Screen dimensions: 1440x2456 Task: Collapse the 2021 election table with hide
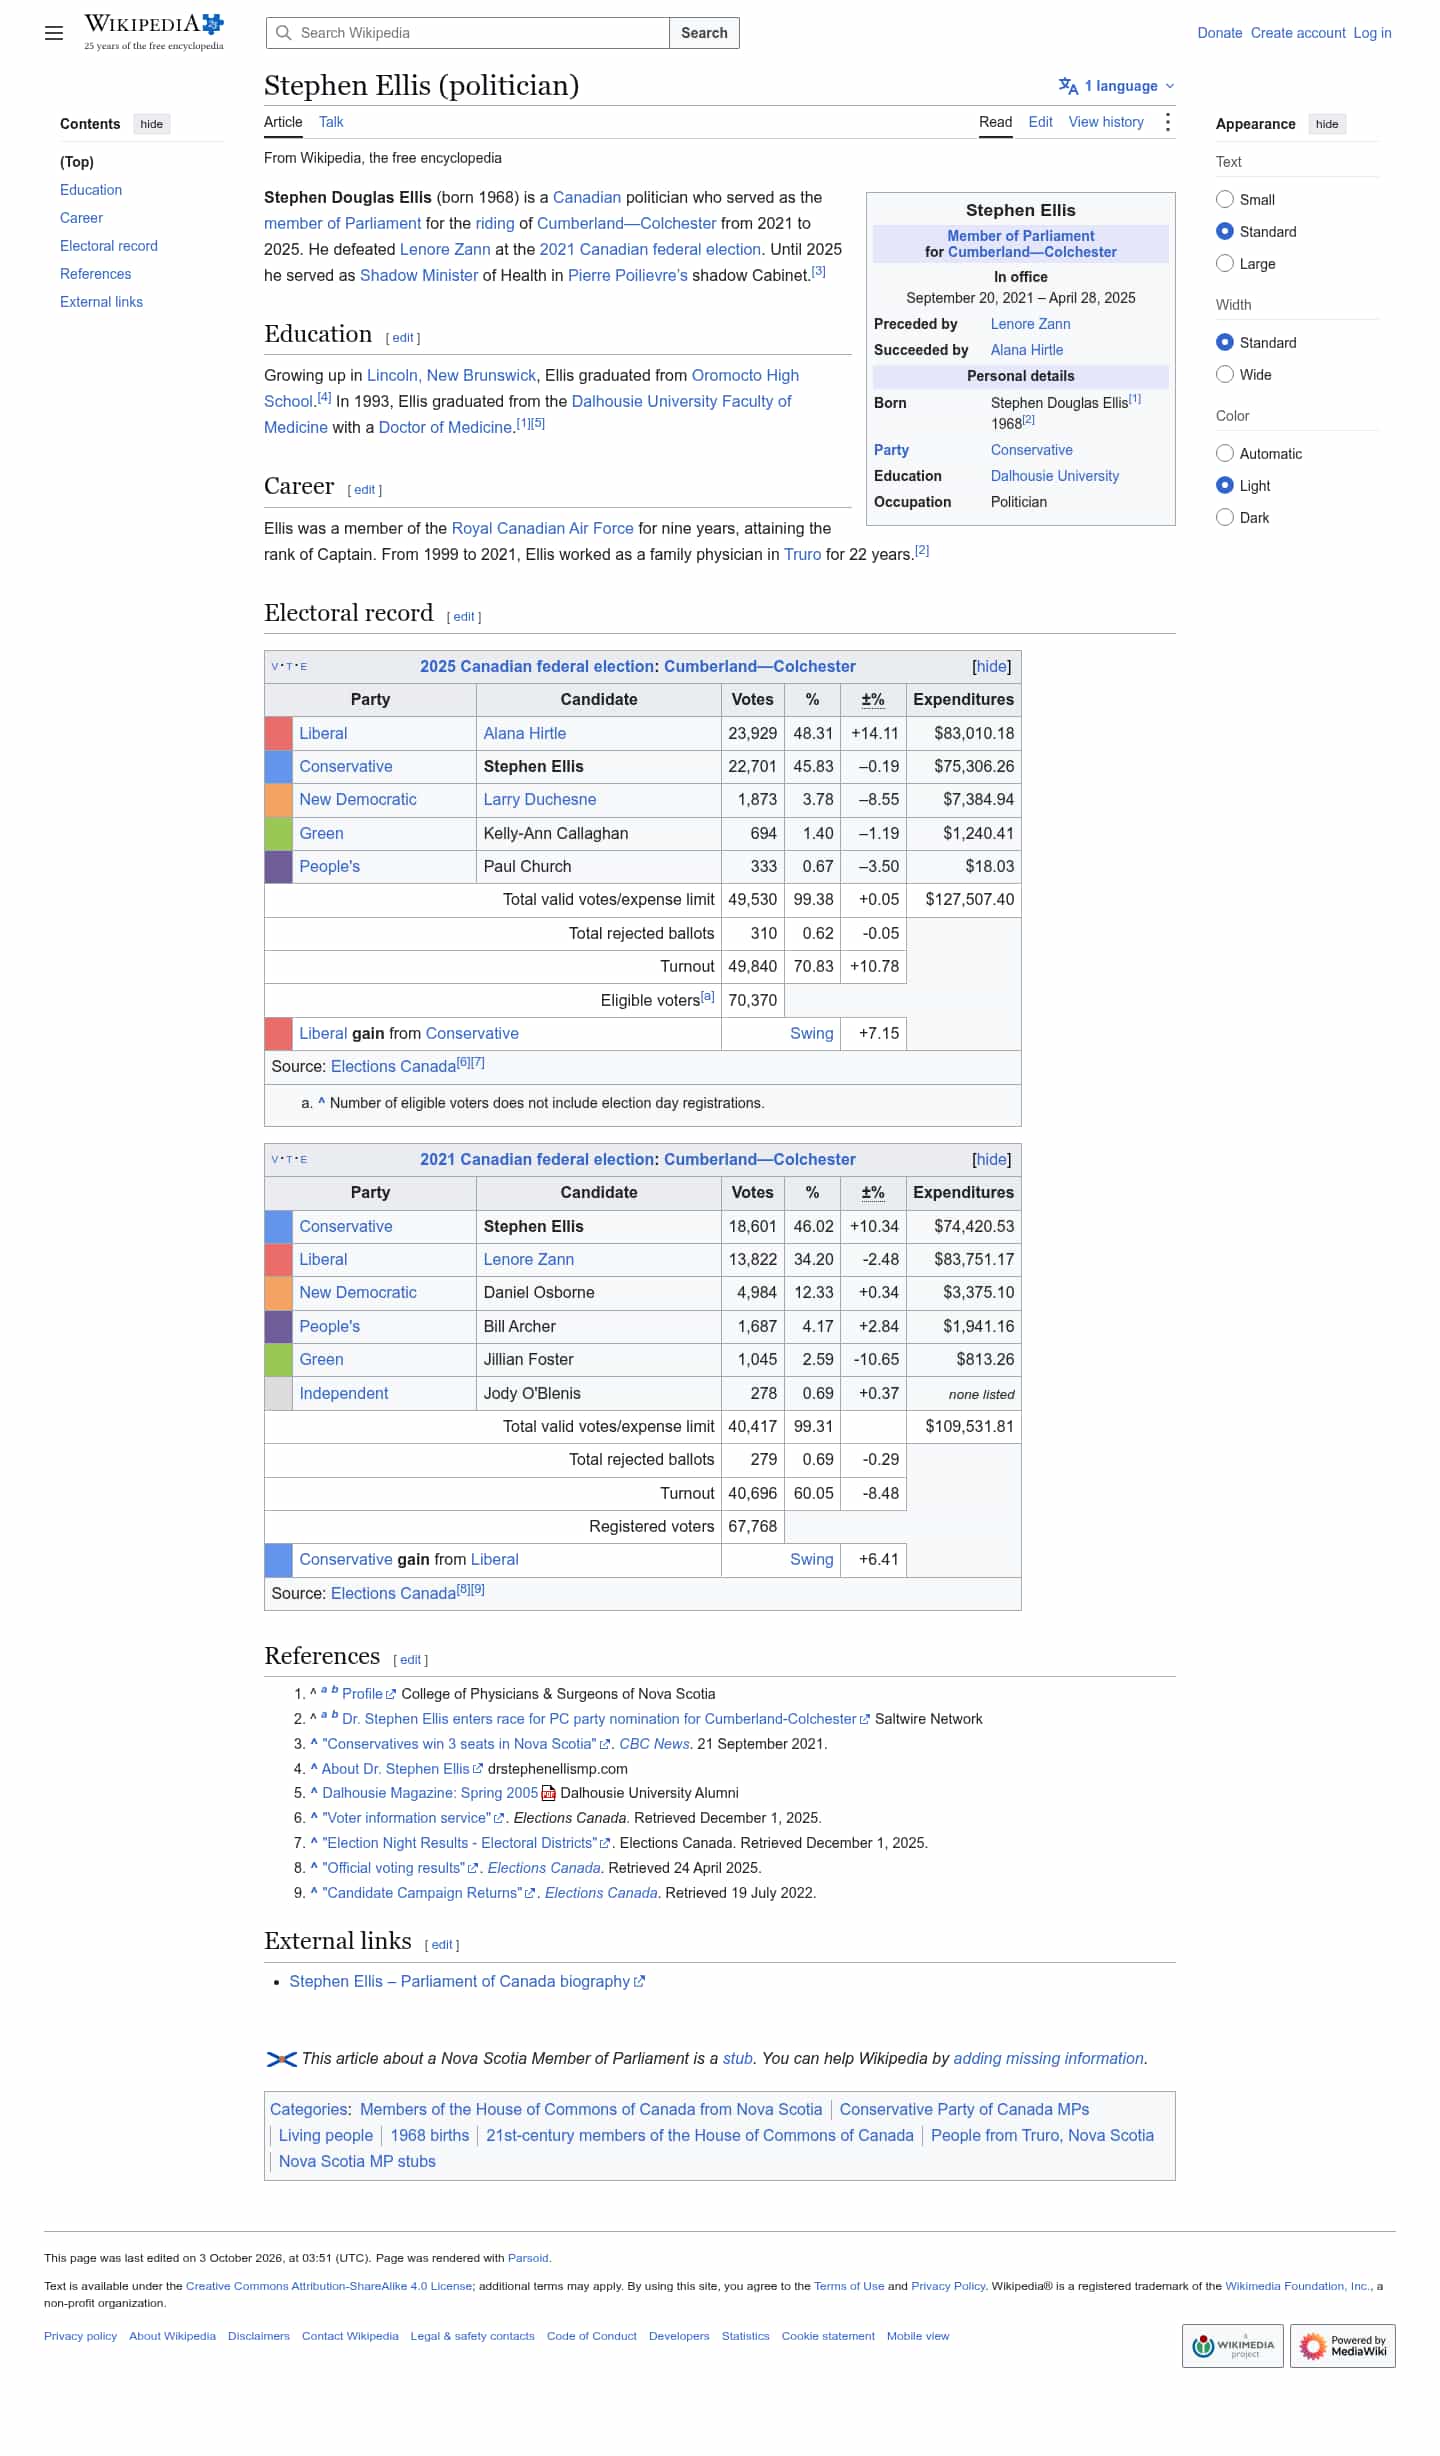pyautogui.click(x=991, y=1159)
